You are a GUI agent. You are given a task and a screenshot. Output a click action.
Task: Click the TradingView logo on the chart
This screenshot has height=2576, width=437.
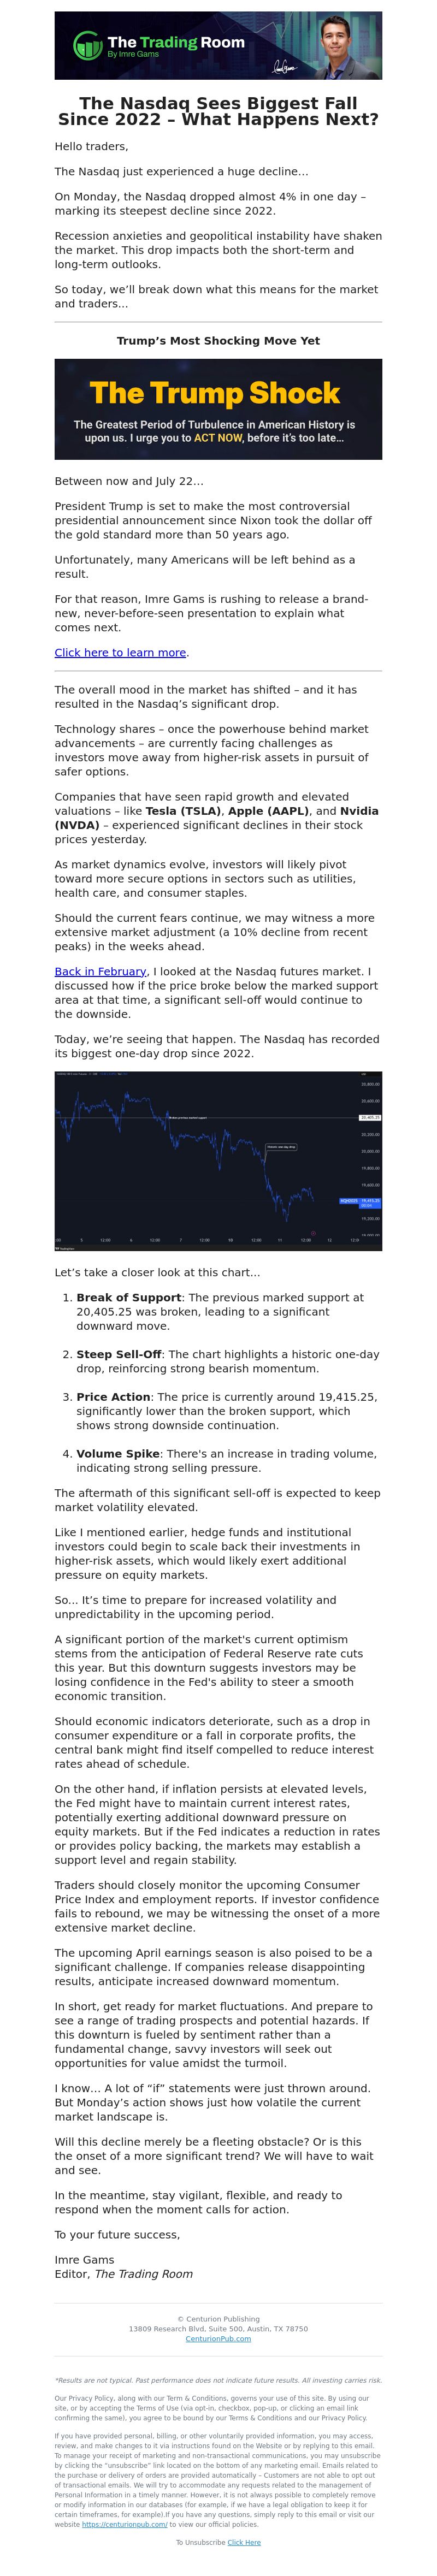[x=65, y=1248]
